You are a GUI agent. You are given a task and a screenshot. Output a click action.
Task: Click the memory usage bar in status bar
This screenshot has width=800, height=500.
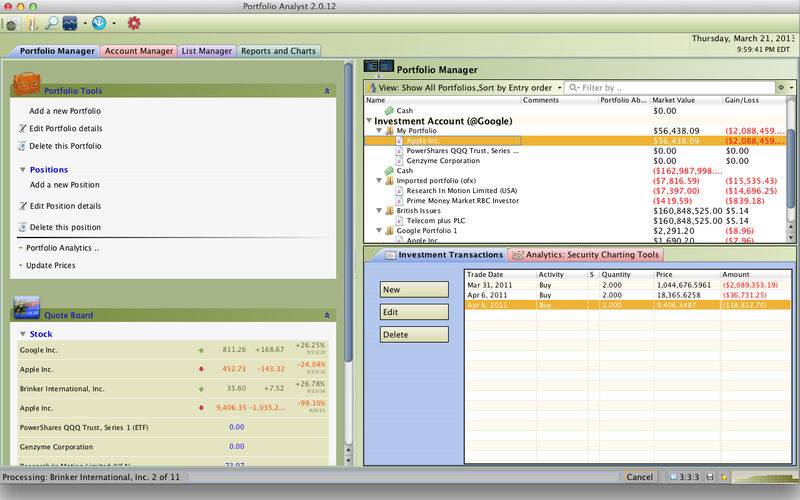click(x=765, y=477)
